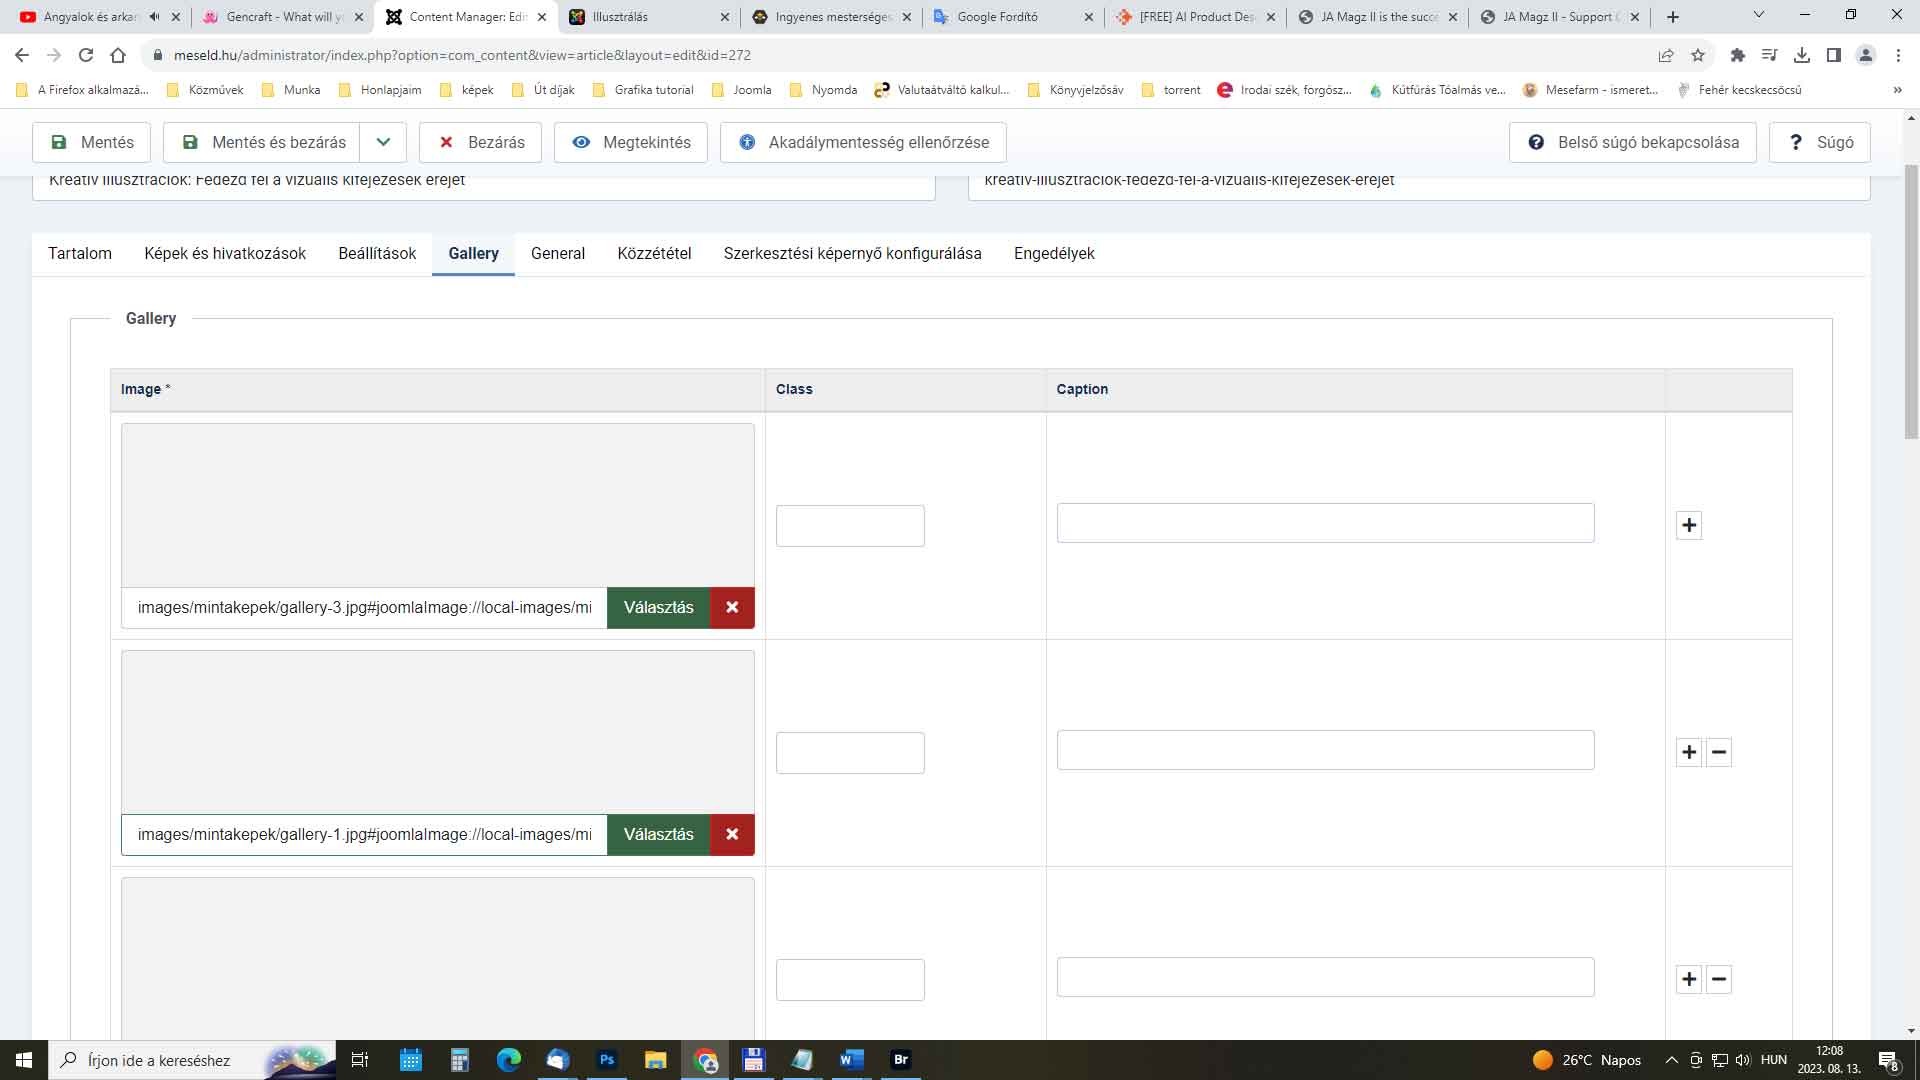Clear the gallery-3.jpg image selection

click(x=732, y=607)
